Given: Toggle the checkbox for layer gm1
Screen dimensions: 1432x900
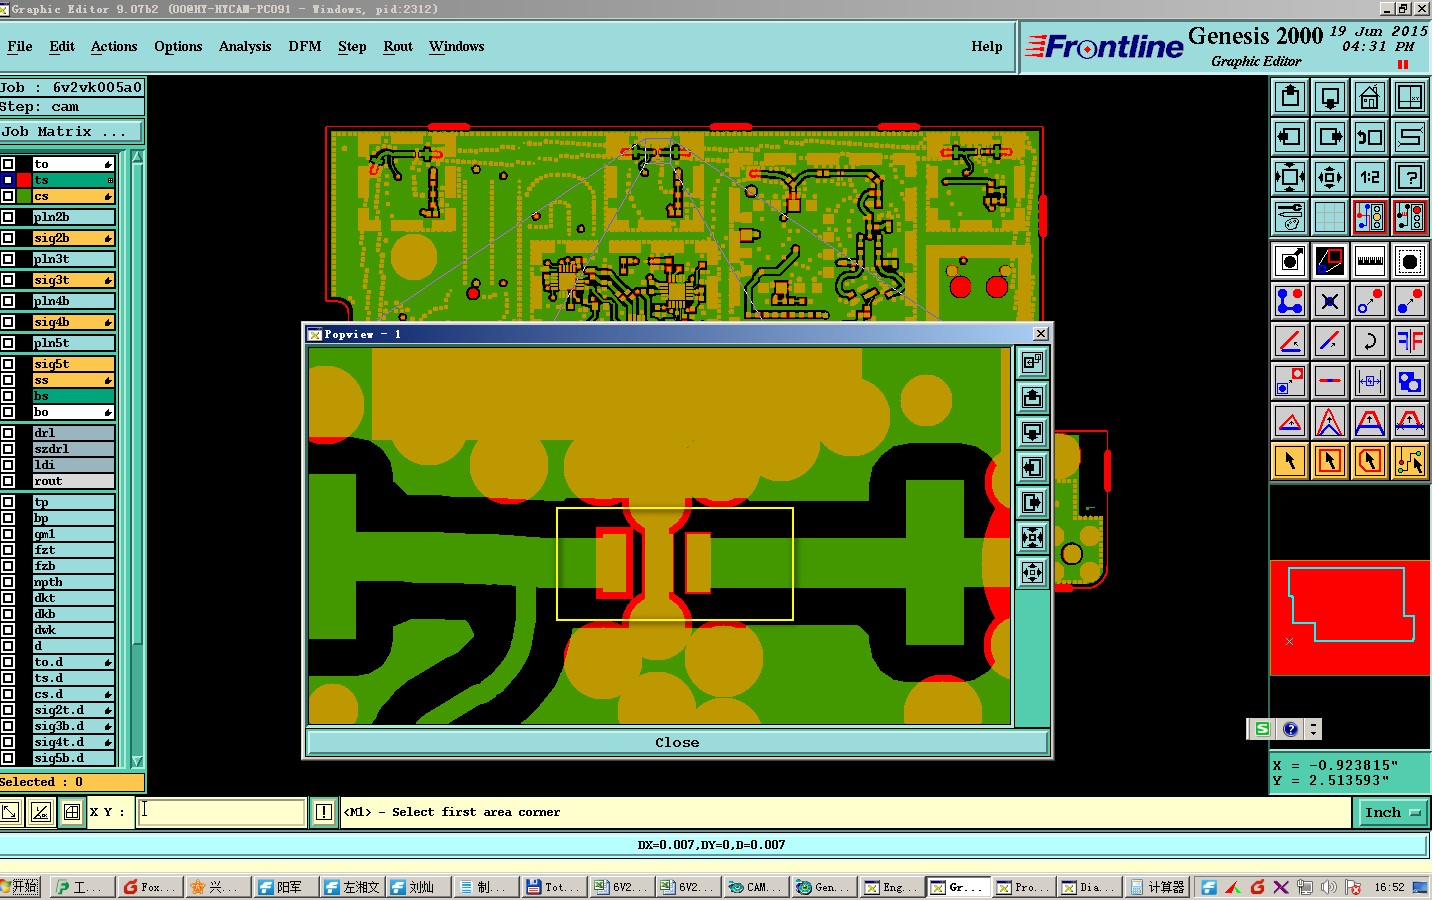Looking at the screenshot, I should 8,534.
